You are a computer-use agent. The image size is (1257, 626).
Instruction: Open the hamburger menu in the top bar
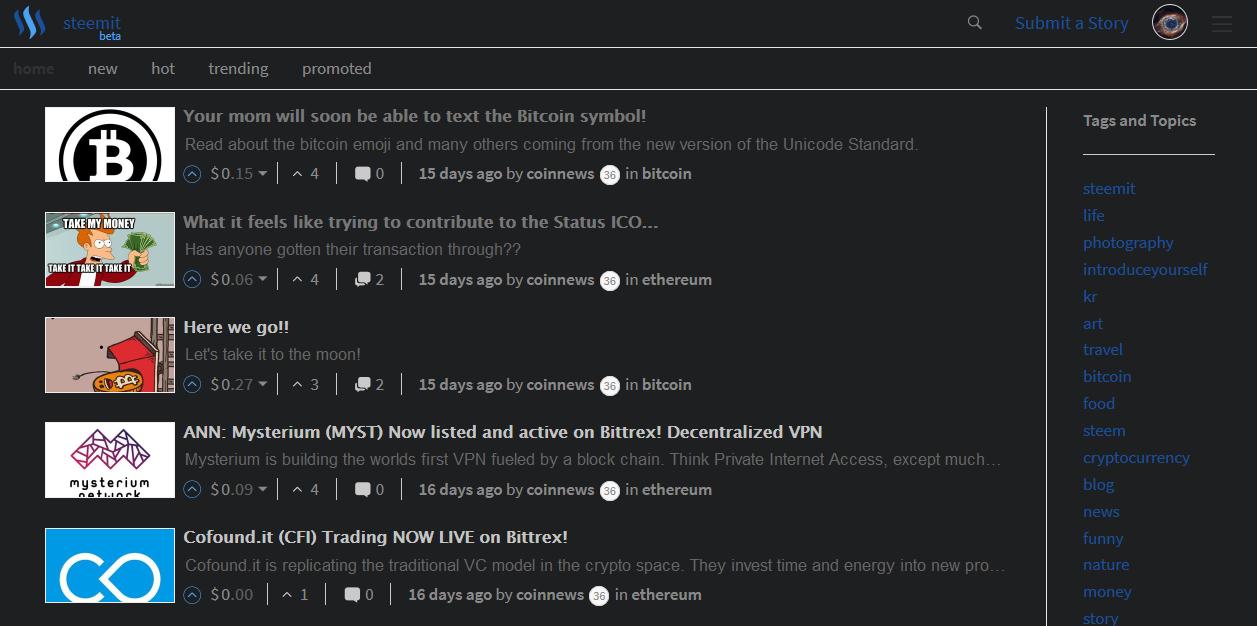coord(1222,23)
